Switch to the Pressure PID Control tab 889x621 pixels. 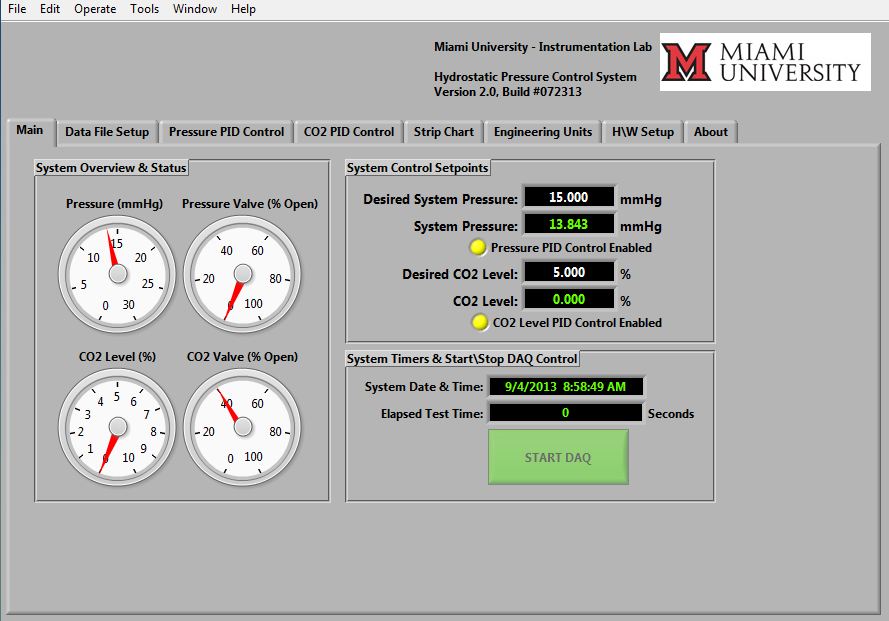pos(226,132)
